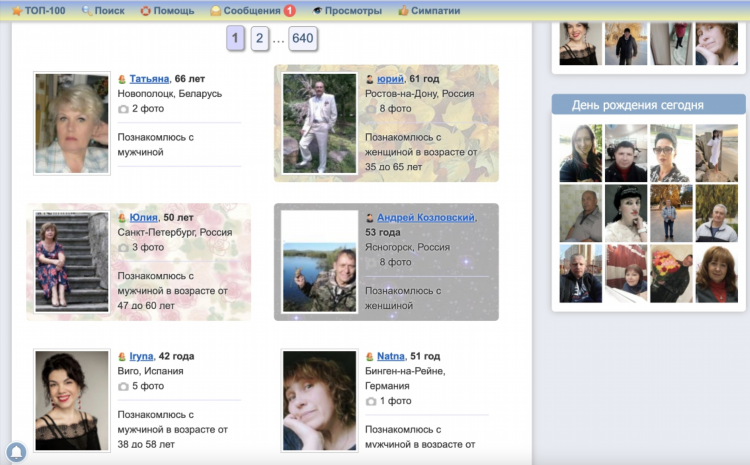Click the thumbs-up icon beside Симпатии

coord(403,11)
